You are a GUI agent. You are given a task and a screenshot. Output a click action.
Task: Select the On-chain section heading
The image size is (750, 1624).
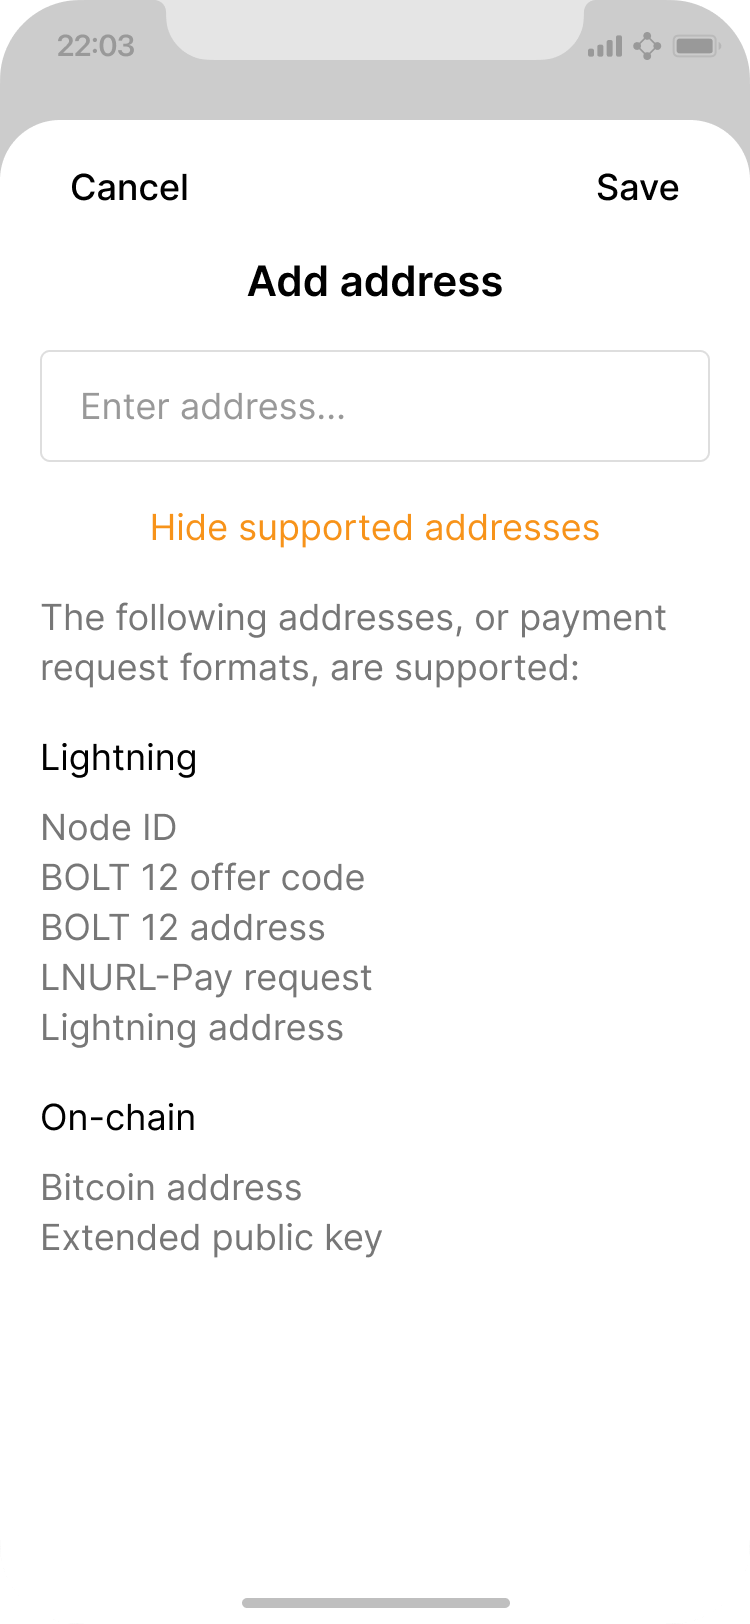click(x=118, y=1117)
